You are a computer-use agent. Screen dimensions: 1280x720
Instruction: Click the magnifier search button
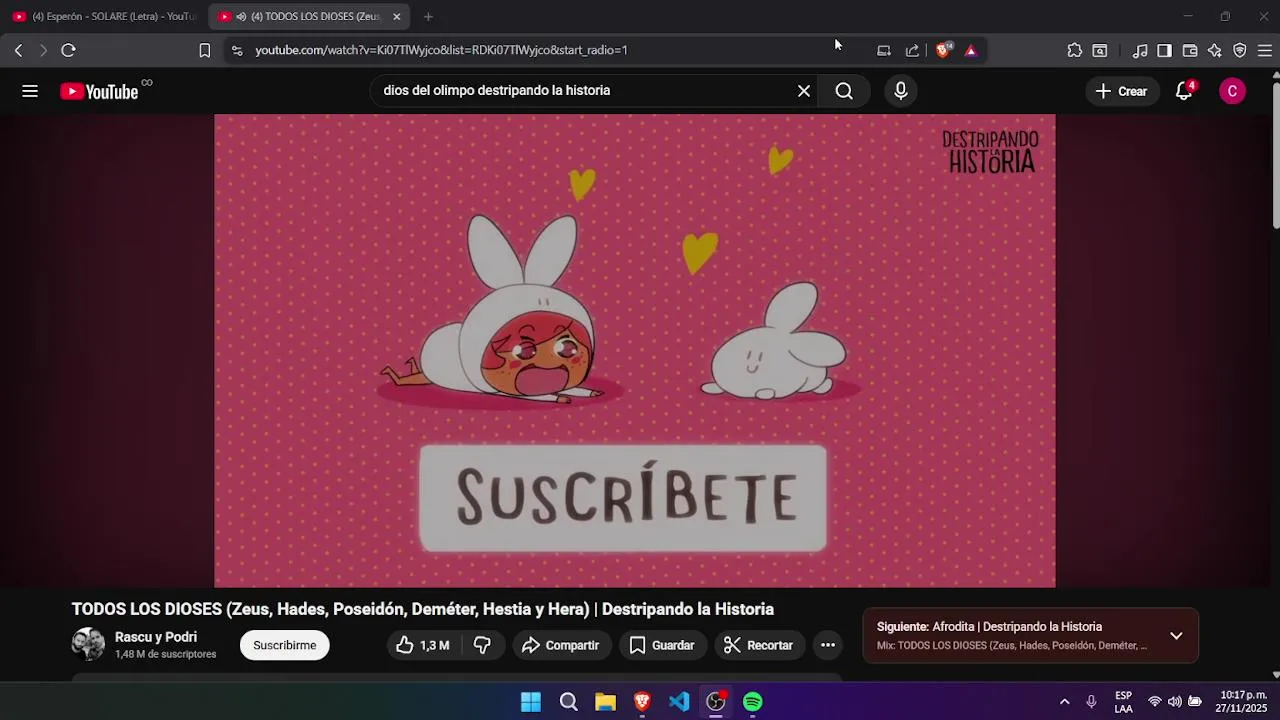tap(844, 91)
